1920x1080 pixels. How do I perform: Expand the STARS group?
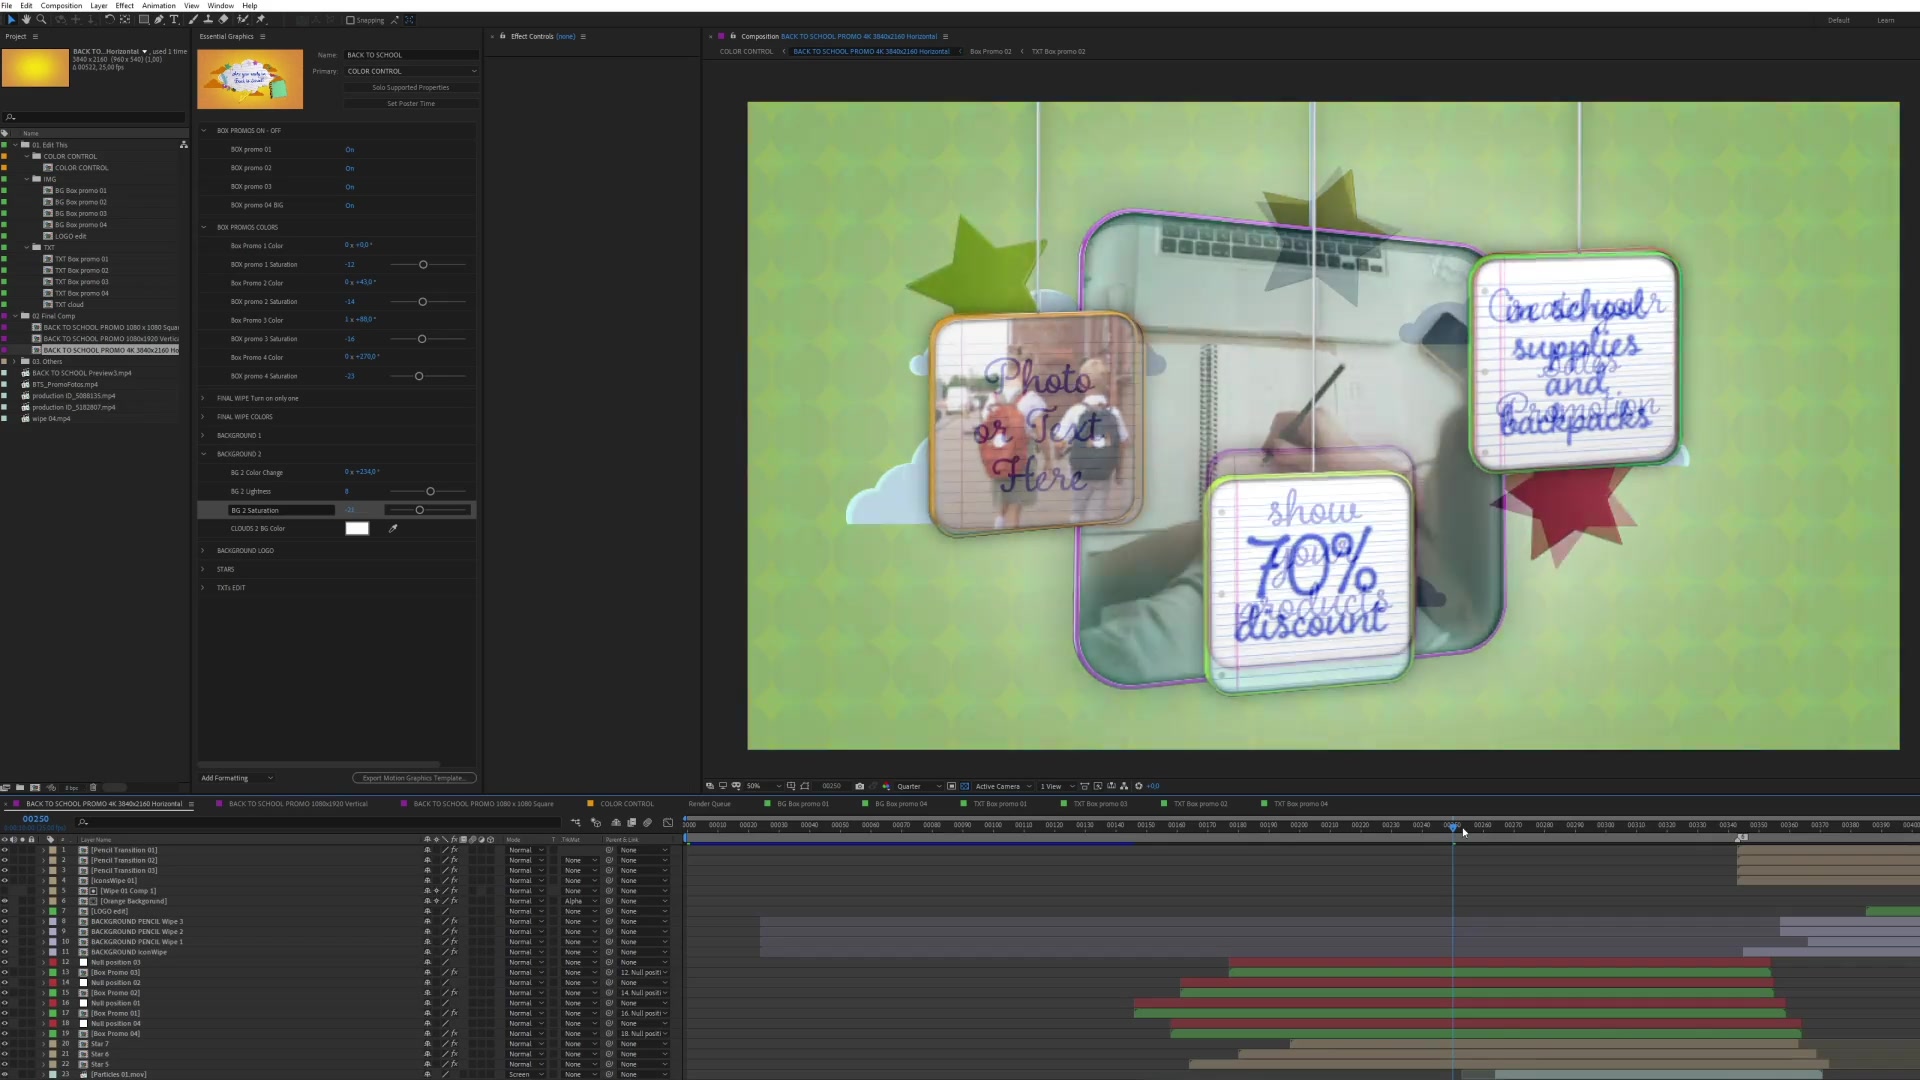click(203, 569)
